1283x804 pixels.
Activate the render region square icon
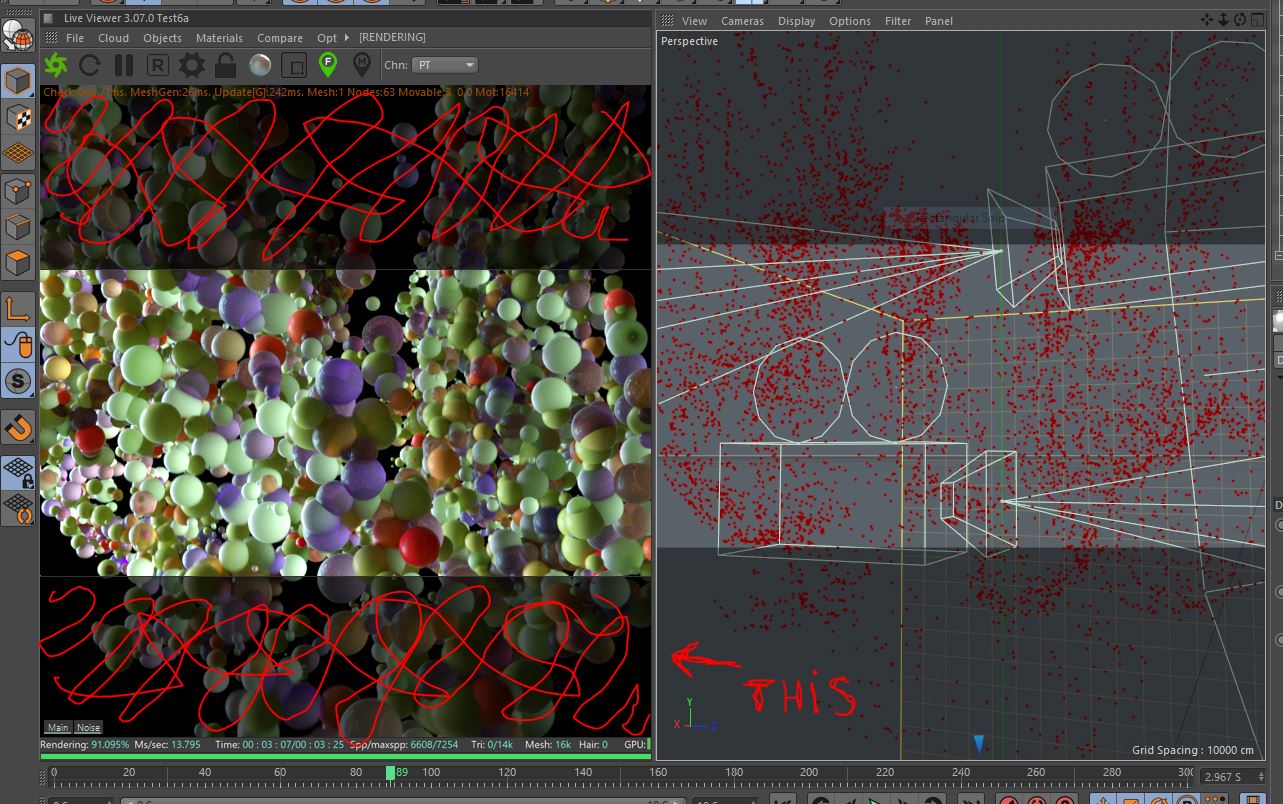click(293, 66)
